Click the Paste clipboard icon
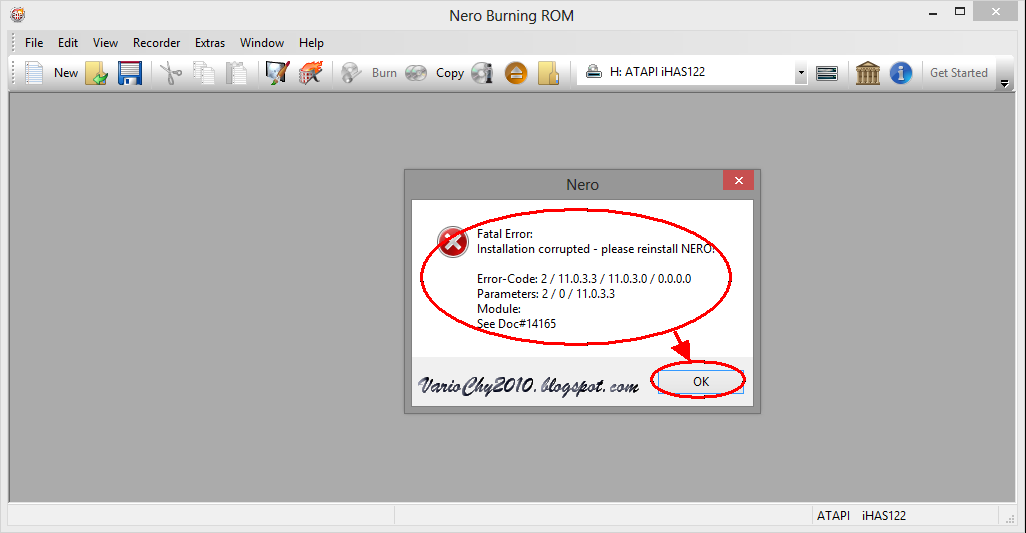Image resolution: width=1026 pixels, height=533 pixels. 236,73
